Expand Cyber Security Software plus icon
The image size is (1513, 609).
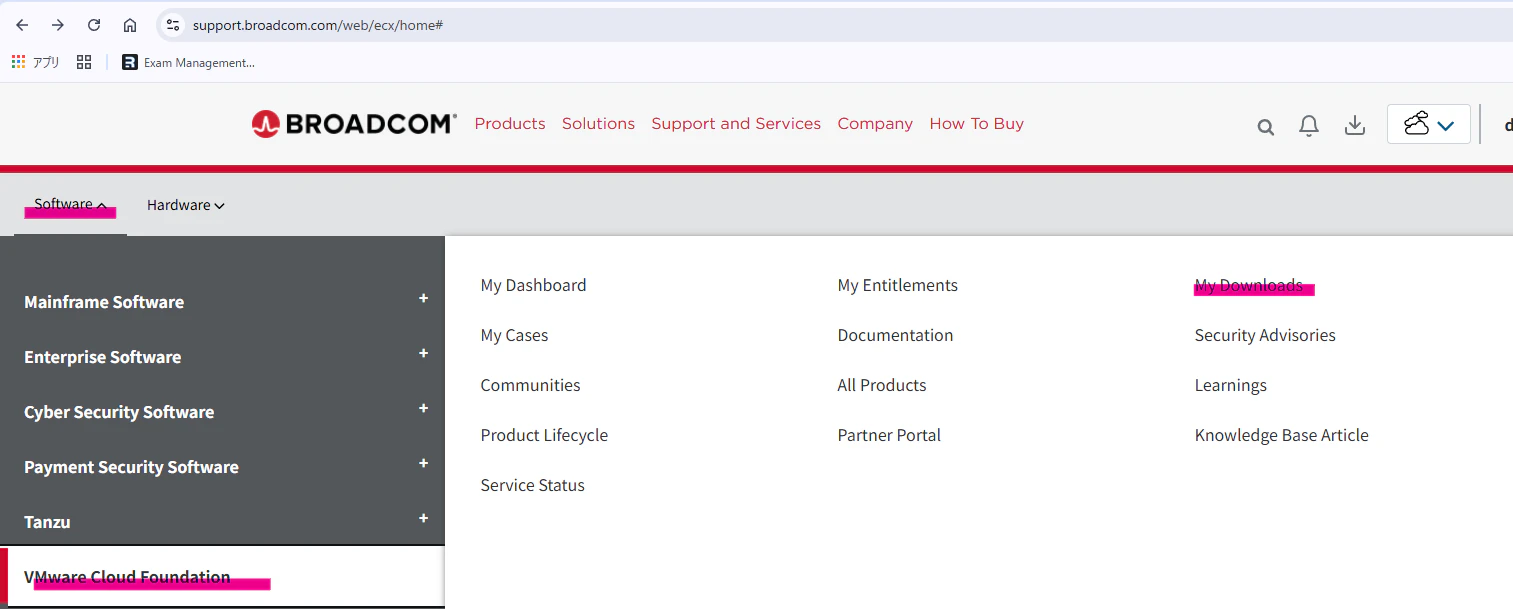tap(423, 409)
